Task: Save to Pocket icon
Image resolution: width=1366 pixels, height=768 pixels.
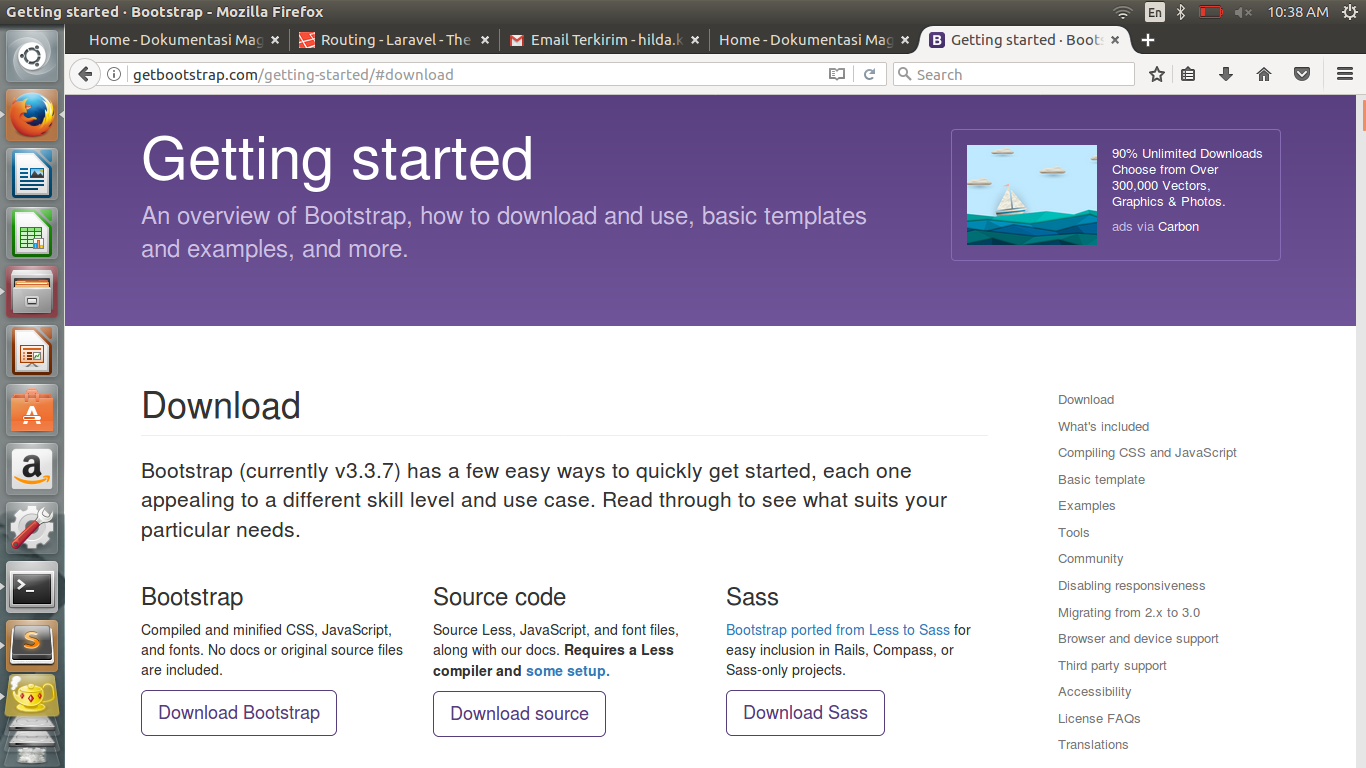Action: point(1302,74)
